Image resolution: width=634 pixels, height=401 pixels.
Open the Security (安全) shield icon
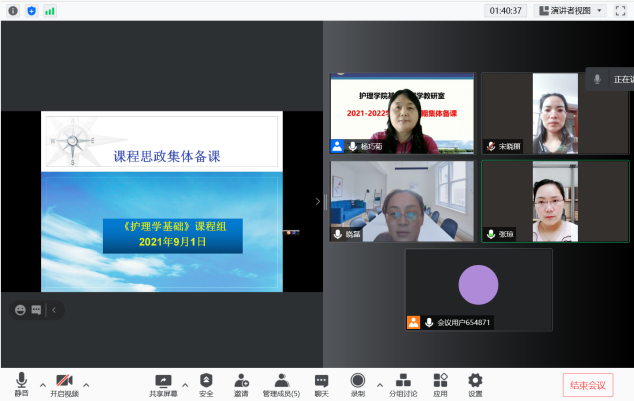point(206,383)
